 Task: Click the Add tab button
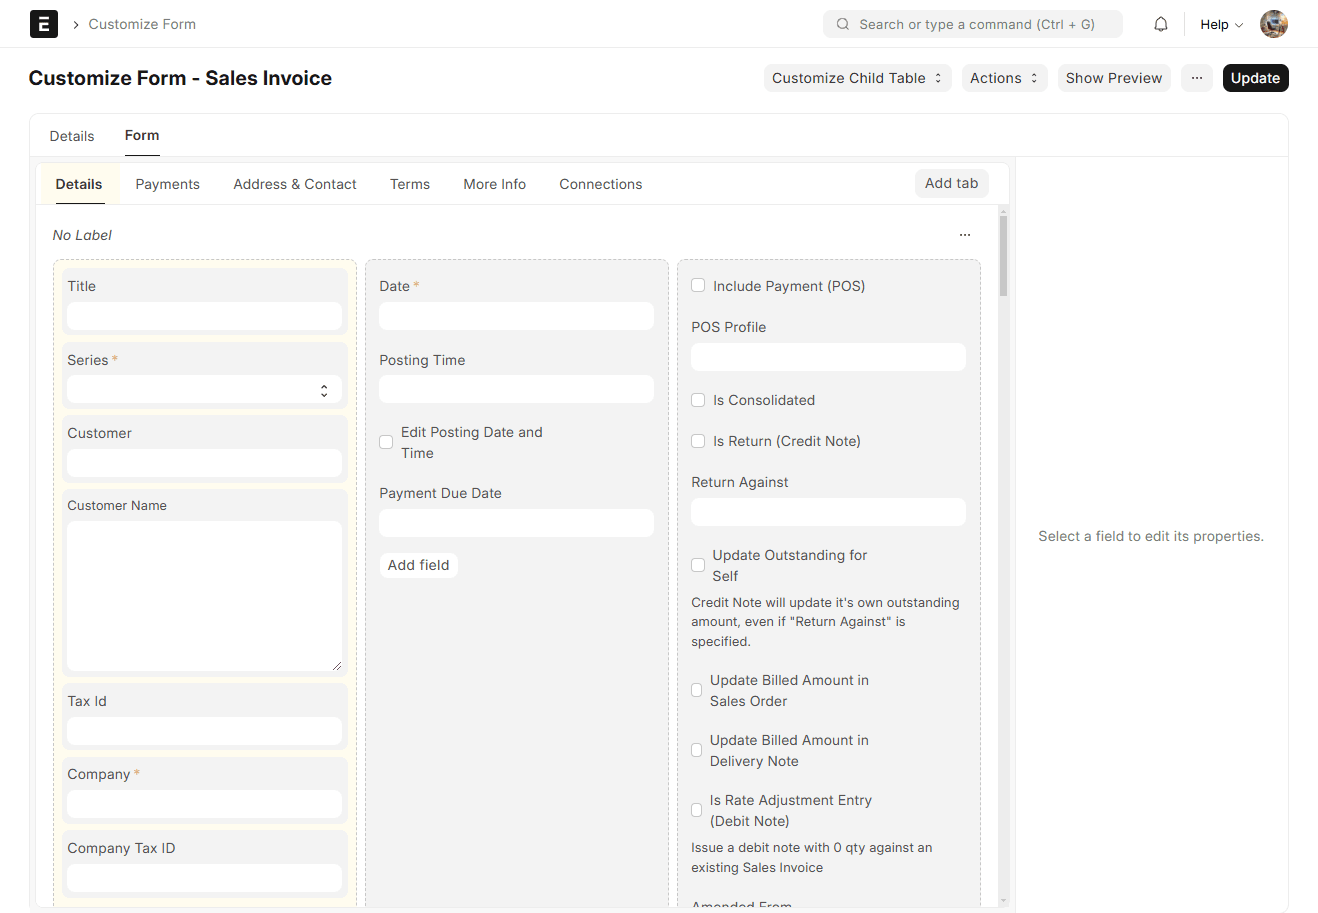(x=952, y=183)
